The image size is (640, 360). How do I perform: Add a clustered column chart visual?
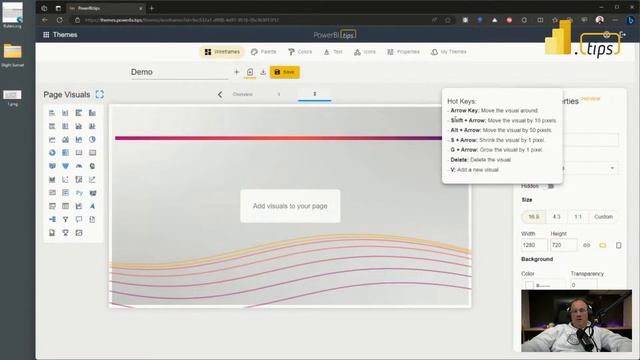click(92, 113)
